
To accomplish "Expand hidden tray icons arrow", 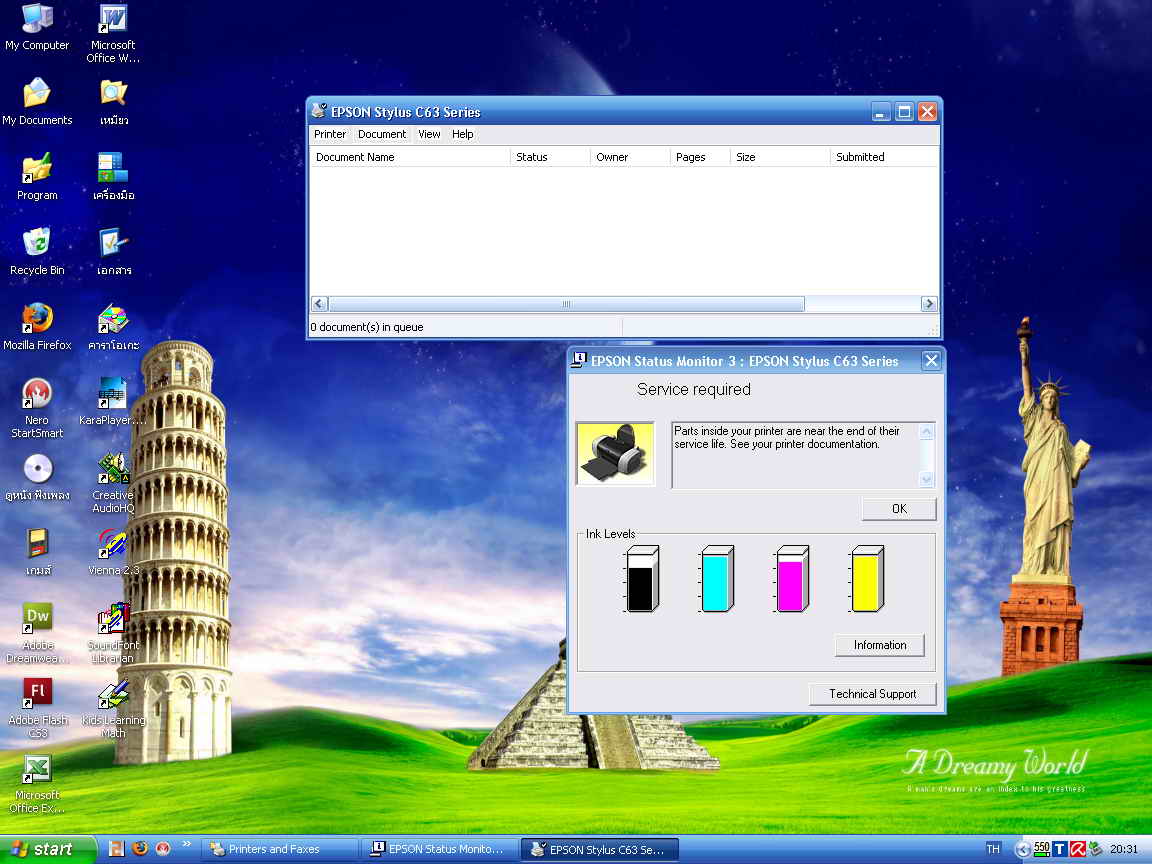I will click(1022, 849).
